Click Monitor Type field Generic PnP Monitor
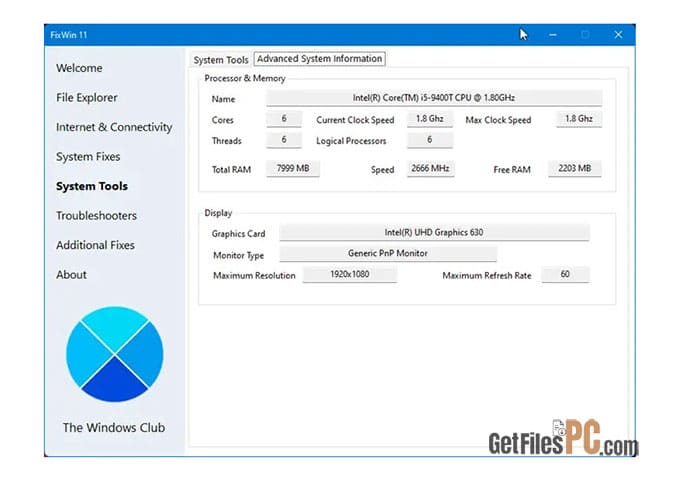 [388, 254]
